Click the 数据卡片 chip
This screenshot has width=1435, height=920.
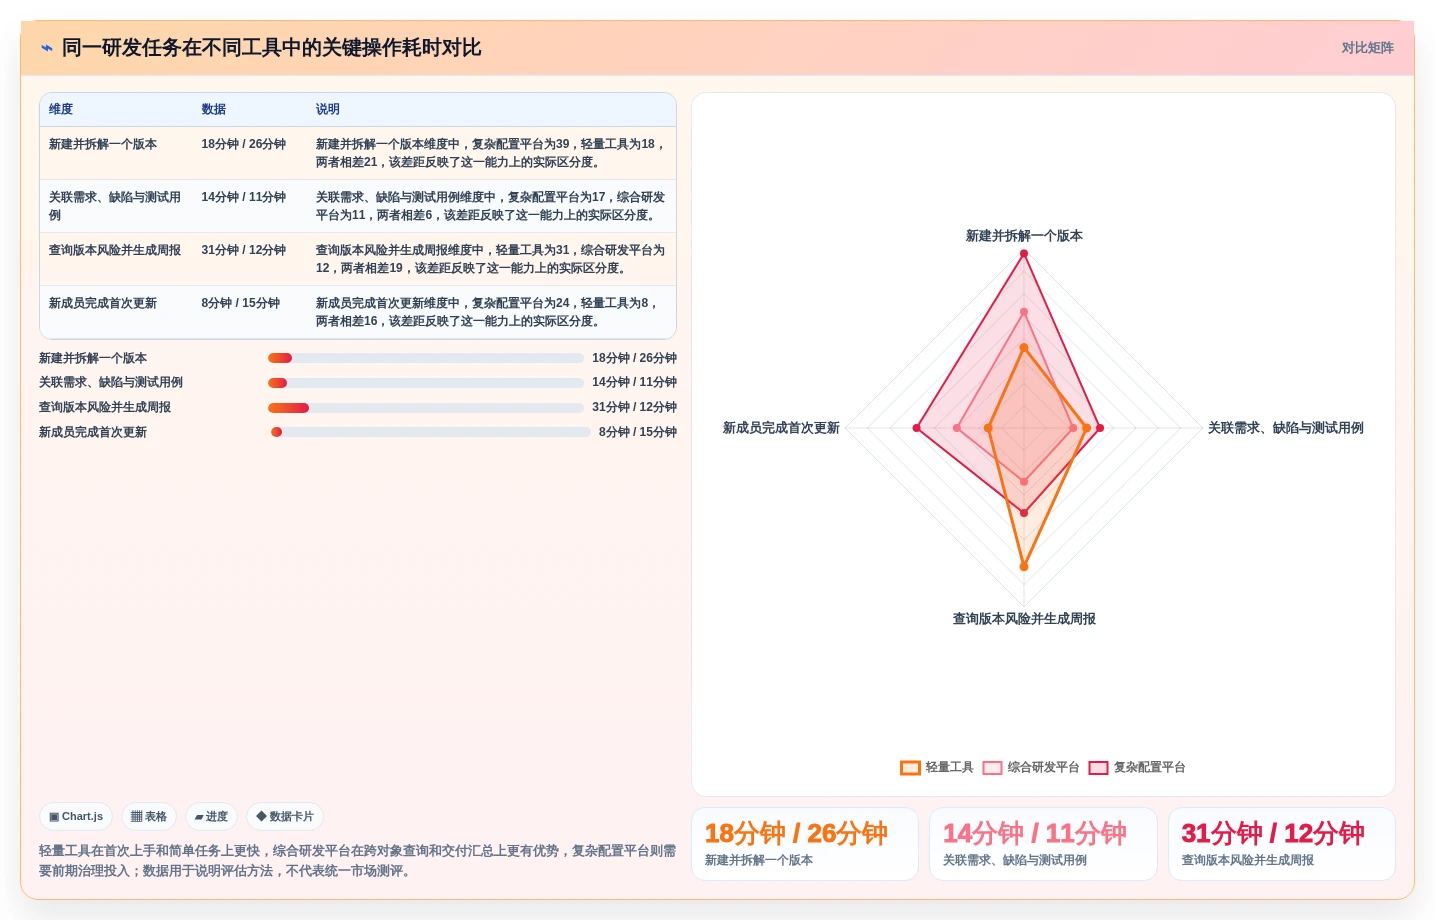tap(285, 817)
